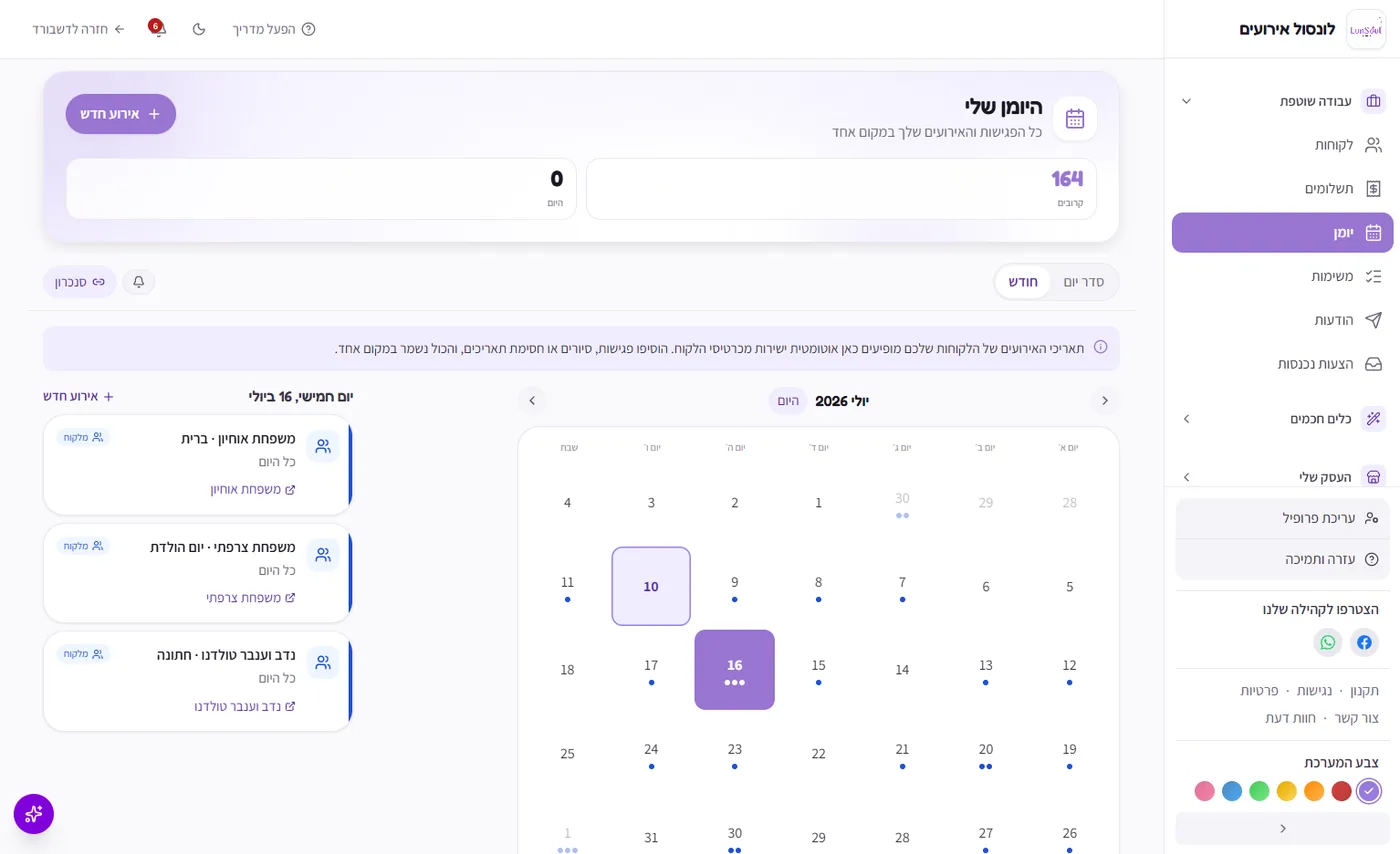This screenshot has height=854, width=1400.
Task: Select July 20 in the calendar
Action: point(986,754)
